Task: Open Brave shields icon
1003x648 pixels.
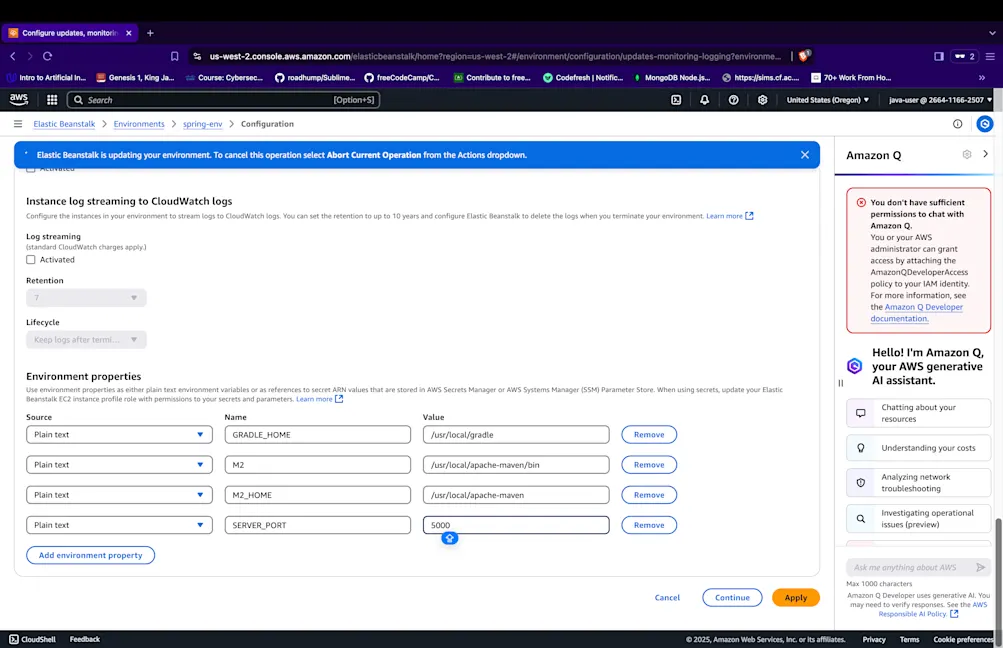Action: [805, 56]
